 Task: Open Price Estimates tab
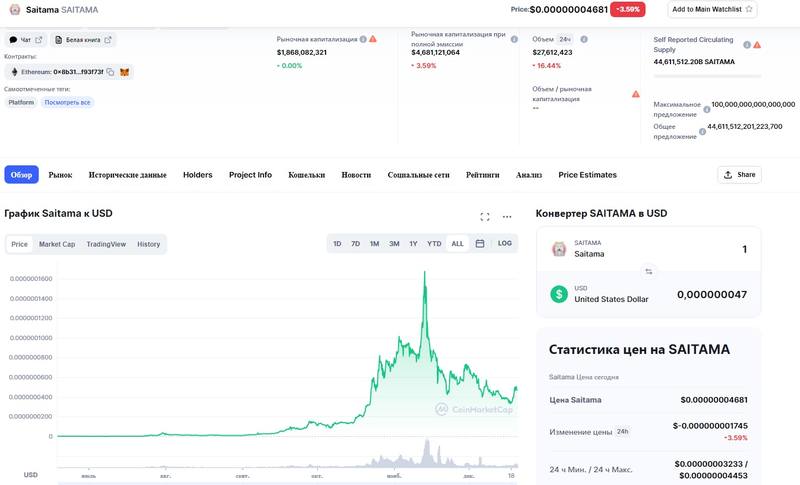tap(587, 175)
